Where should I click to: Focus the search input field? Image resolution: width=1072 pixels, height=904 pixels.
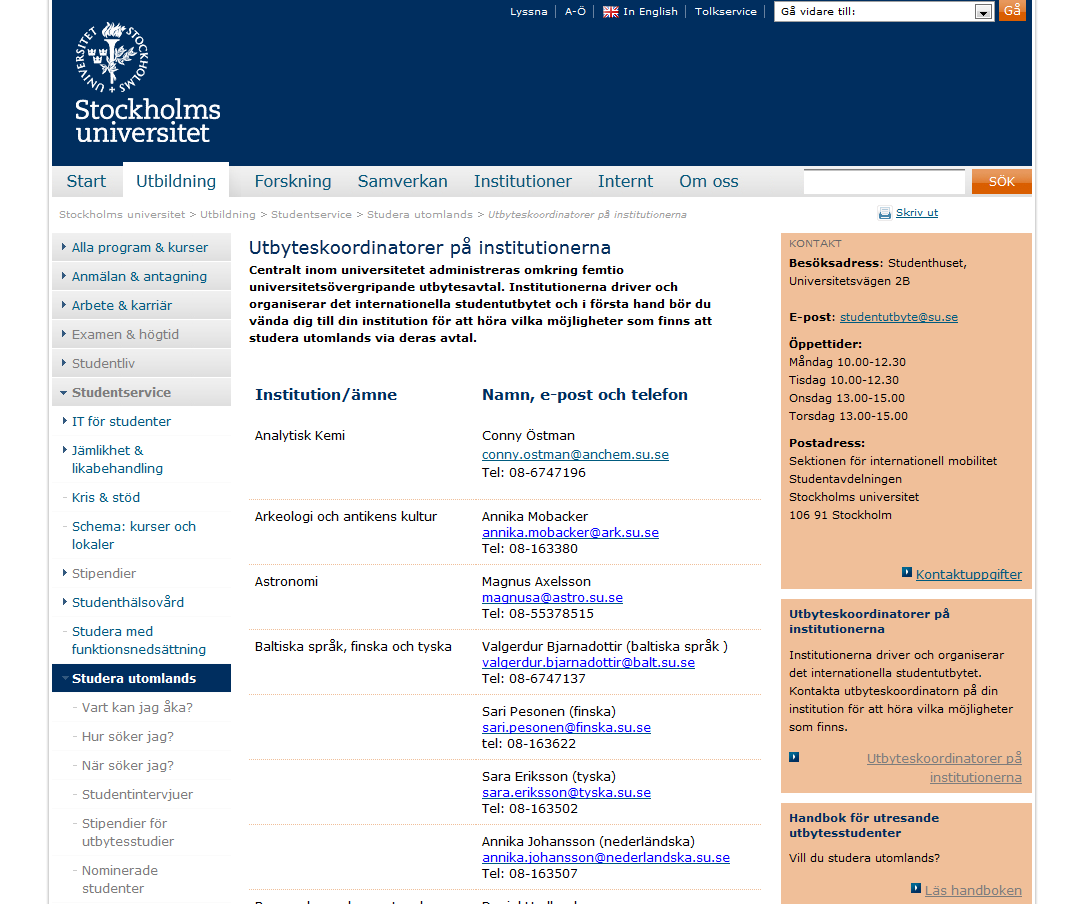tap(884, 182)
